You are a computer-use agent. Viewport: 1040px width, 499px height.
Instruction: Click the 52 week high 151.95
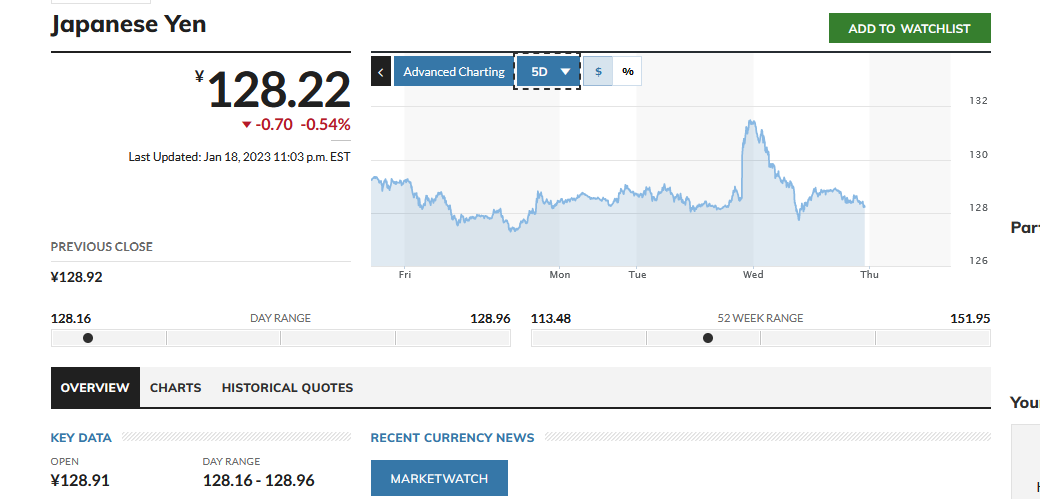point(970,319)
